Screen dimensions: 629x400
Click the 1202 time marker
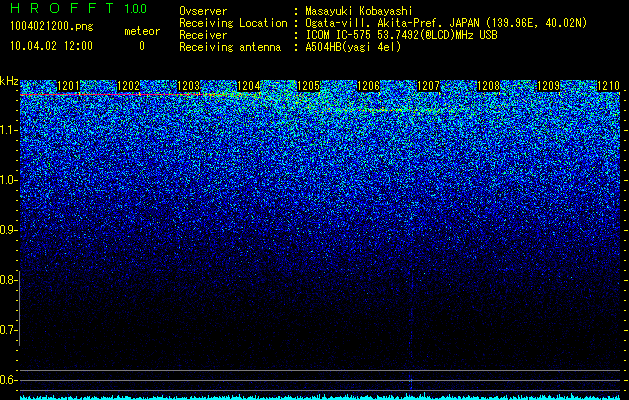[128, 86]
